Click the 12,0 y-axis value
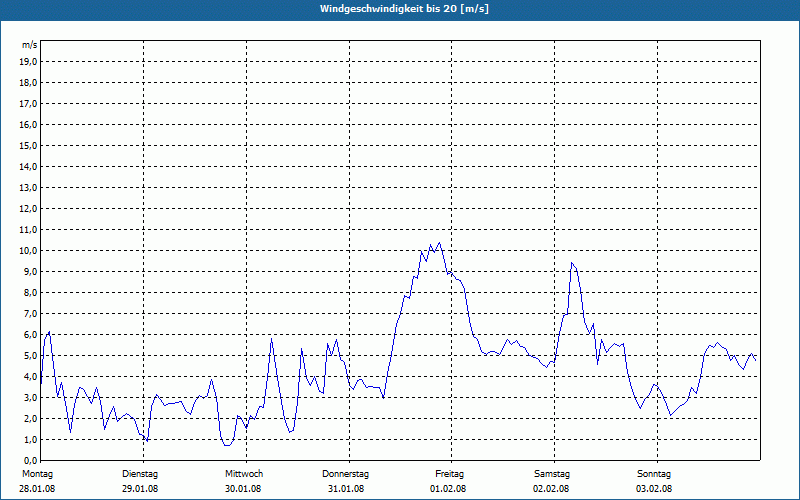 tap(29, 209)
